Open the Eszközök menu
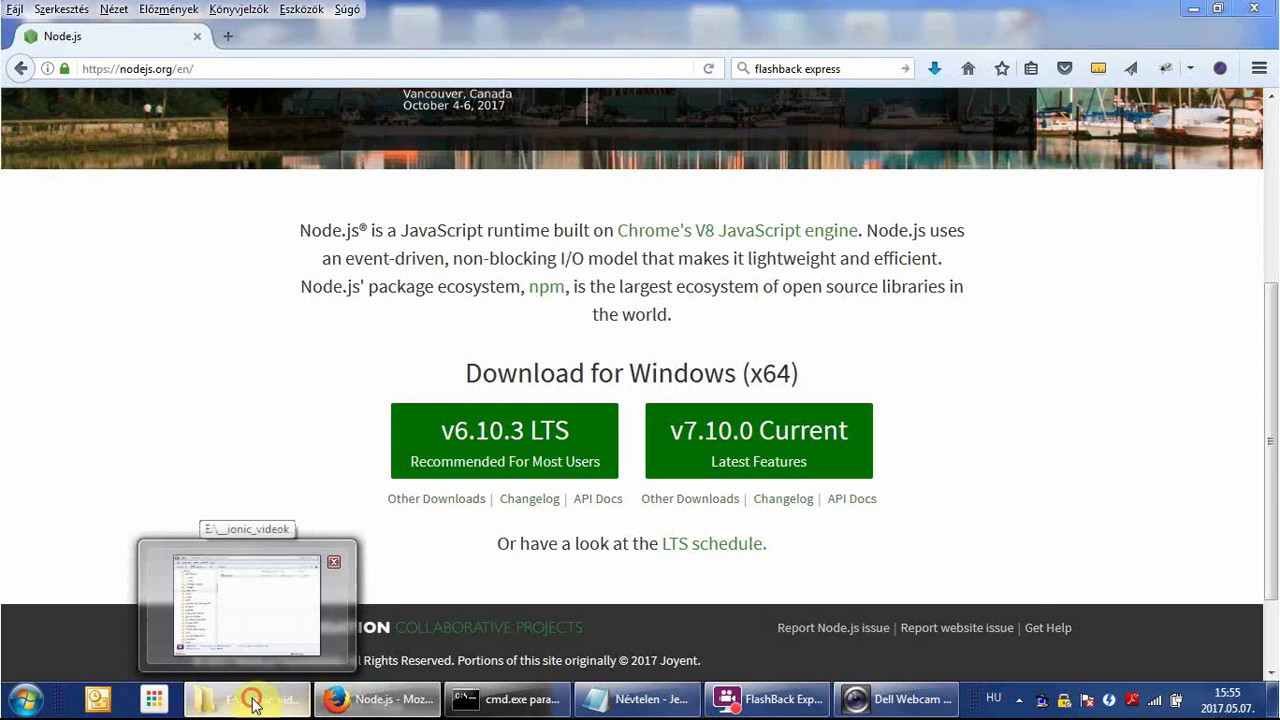 click(301, 9)
